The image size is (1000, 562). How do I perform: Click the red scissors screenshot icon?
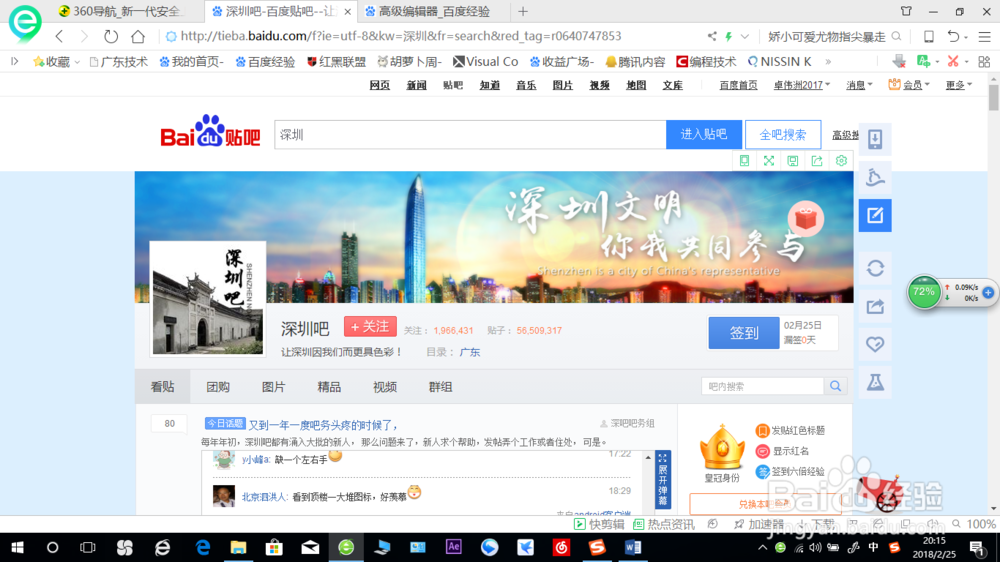pos(953,61)
